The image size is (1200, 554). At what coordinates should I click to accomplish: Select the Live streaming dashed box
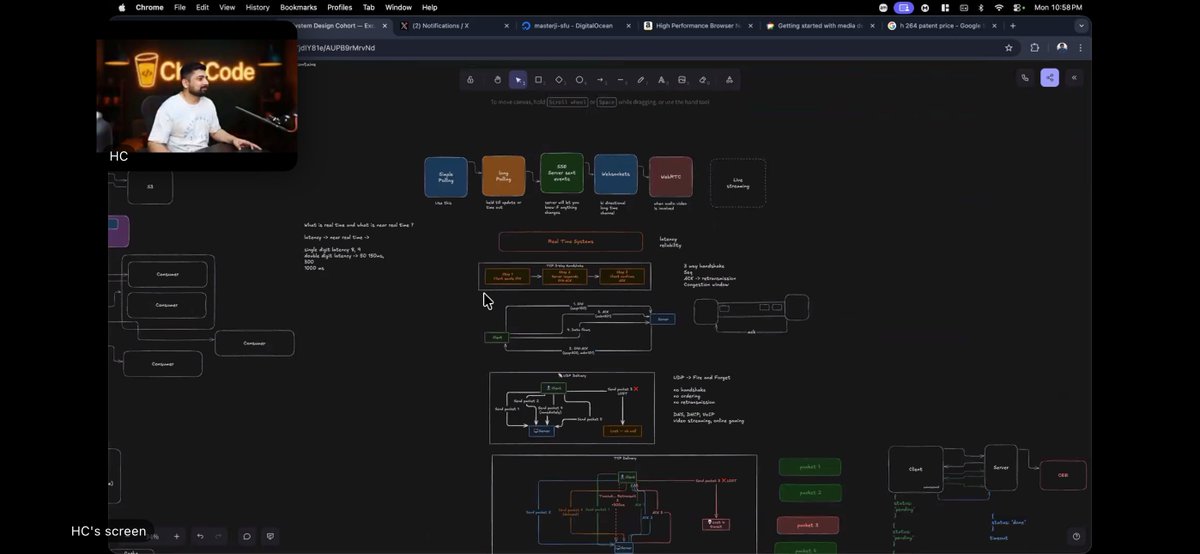pyautogui.click(x=738, y=183)
